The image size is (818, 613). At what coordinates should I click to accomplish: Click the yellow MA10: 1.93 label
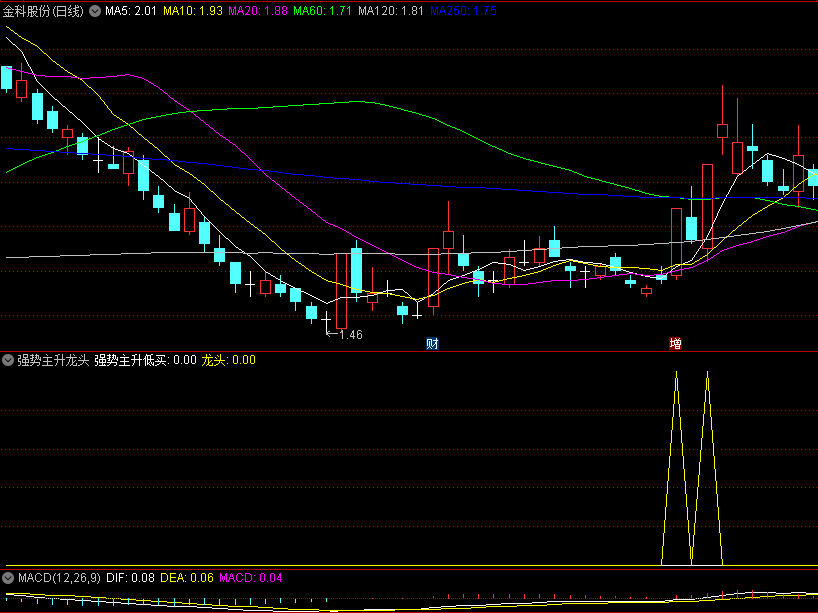(x=193, y=11)
